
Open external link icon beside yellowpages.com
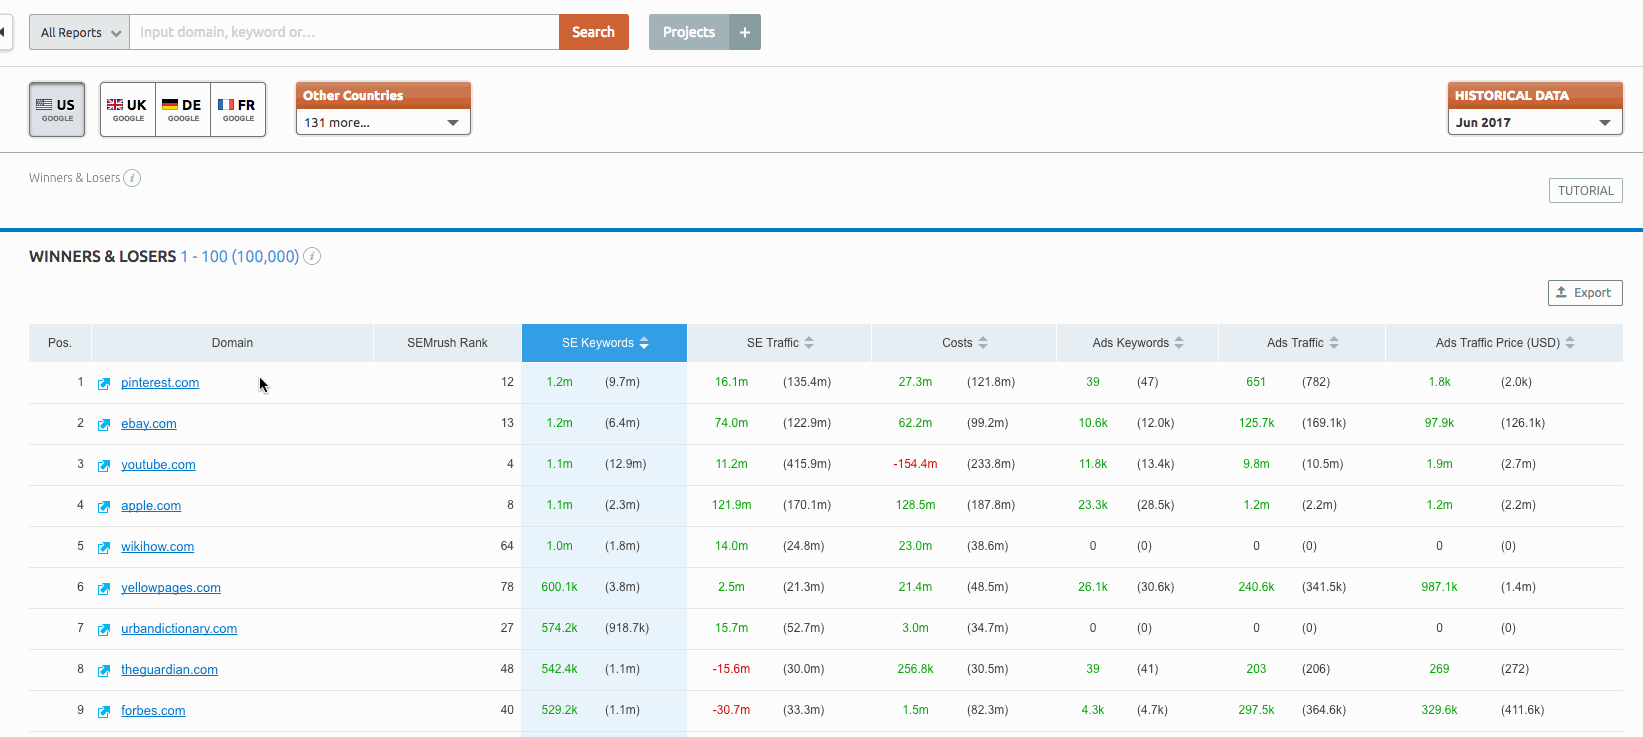coord(104,589)
